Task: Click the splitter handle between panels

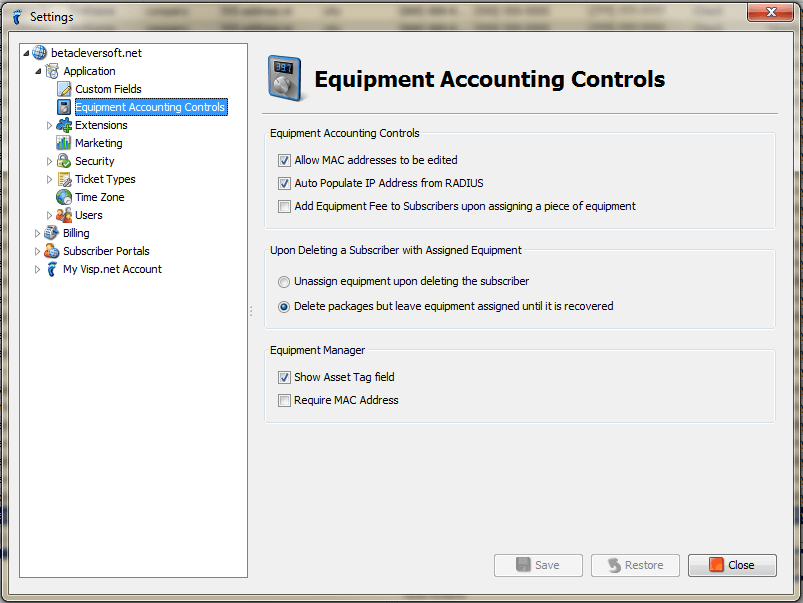Action: pos(251,310)
